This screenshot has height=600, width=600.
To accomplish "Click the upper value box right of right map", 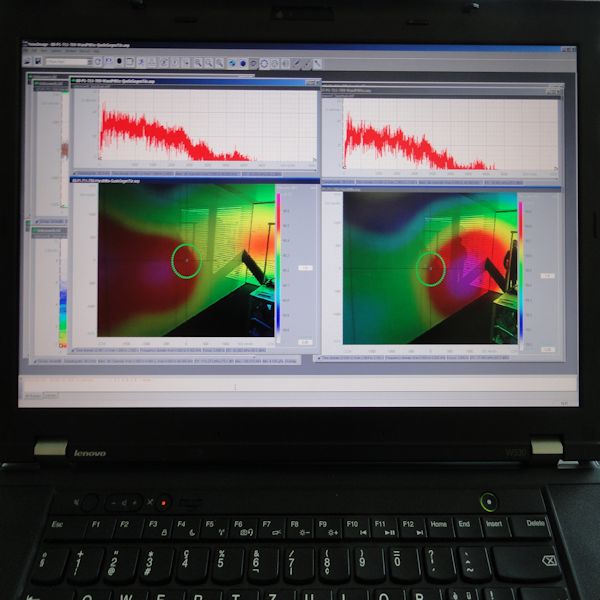I will tap(547, 275).
